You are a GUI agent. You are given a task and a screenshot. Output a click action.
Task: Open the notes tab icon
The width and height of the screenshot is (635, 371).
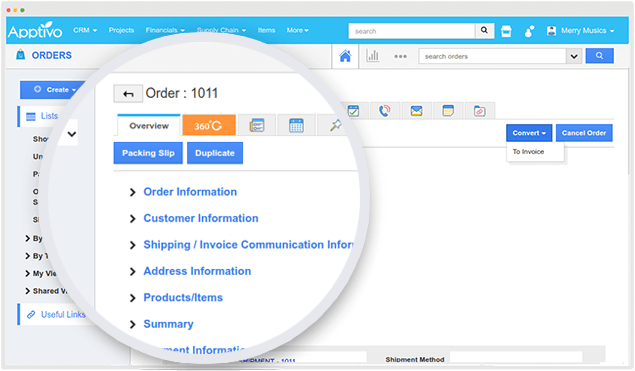(448, 111)
